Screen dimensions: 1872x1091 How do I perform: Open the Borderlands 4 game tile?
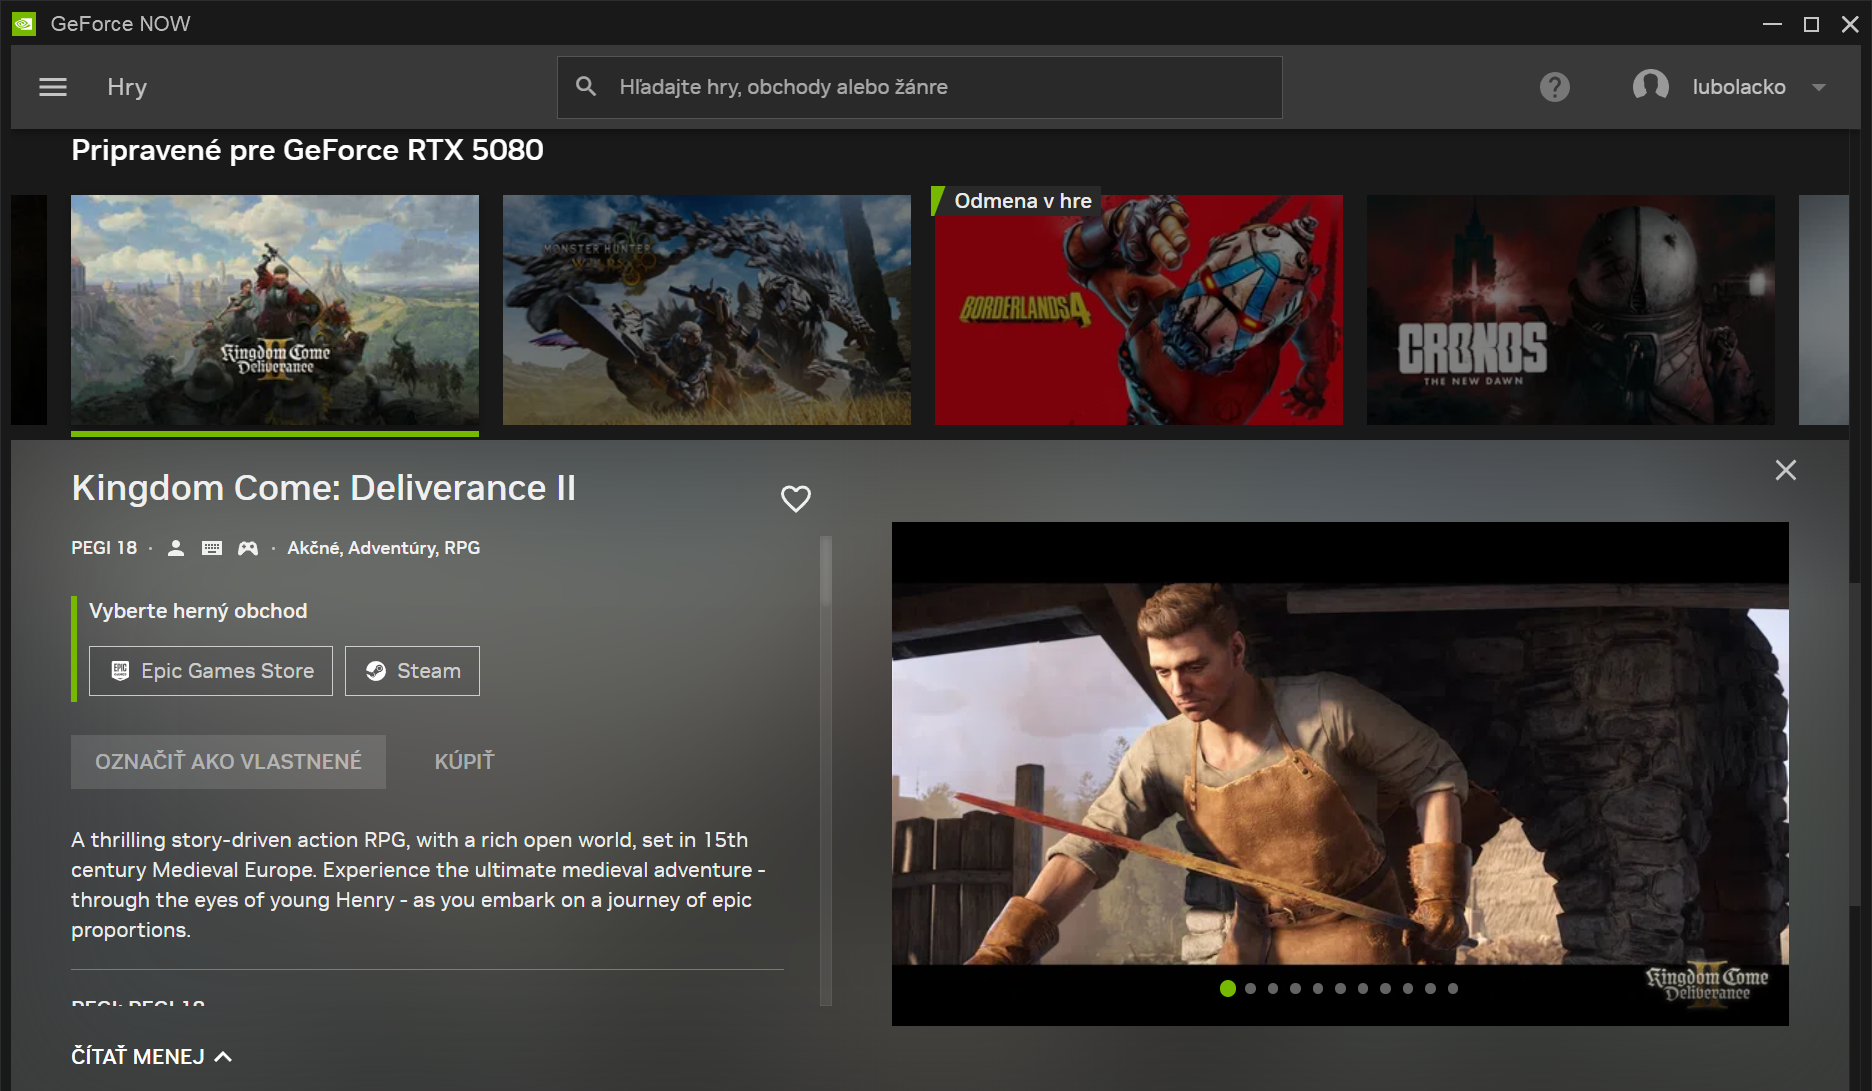tap(1138, 310)
